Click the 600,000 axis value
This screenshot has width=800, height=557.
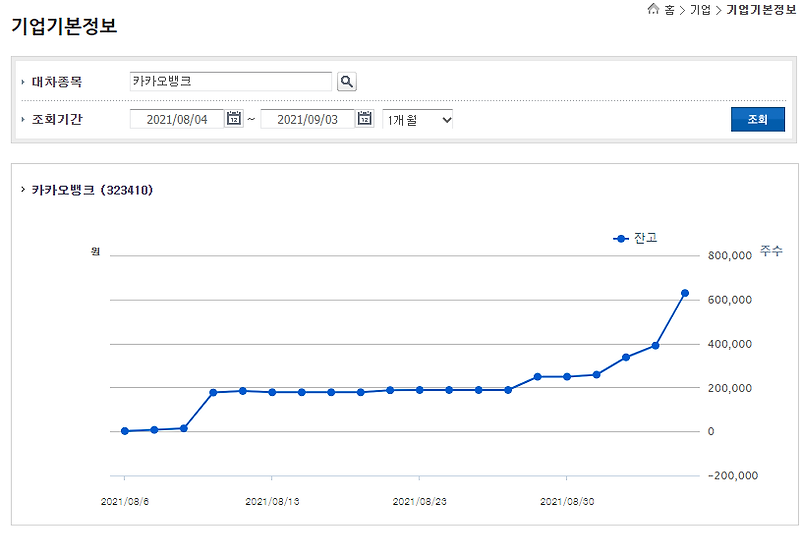pos(730,300)
